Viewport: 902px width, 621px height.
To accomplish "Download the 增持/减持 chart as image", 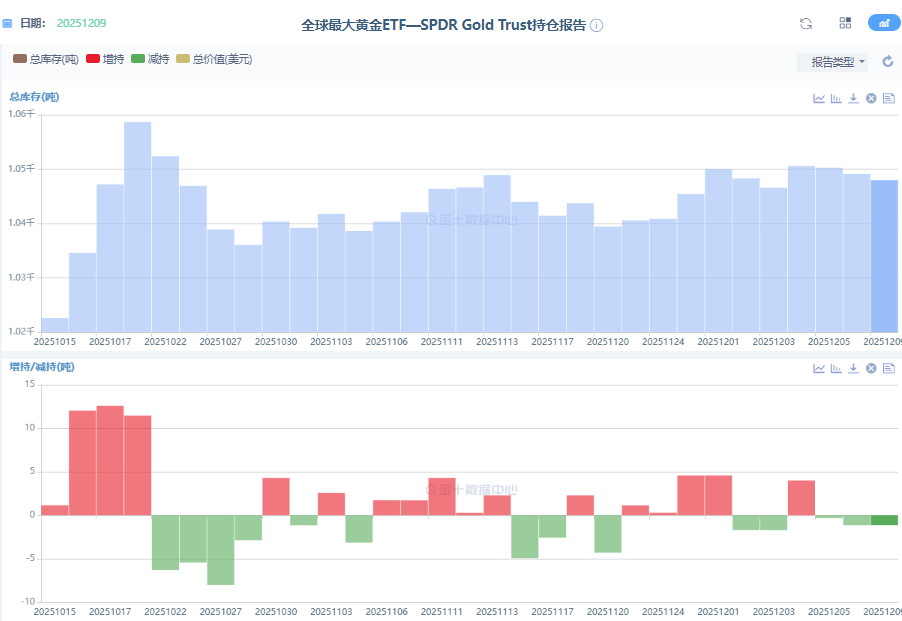I will click(x=854, y=368).
